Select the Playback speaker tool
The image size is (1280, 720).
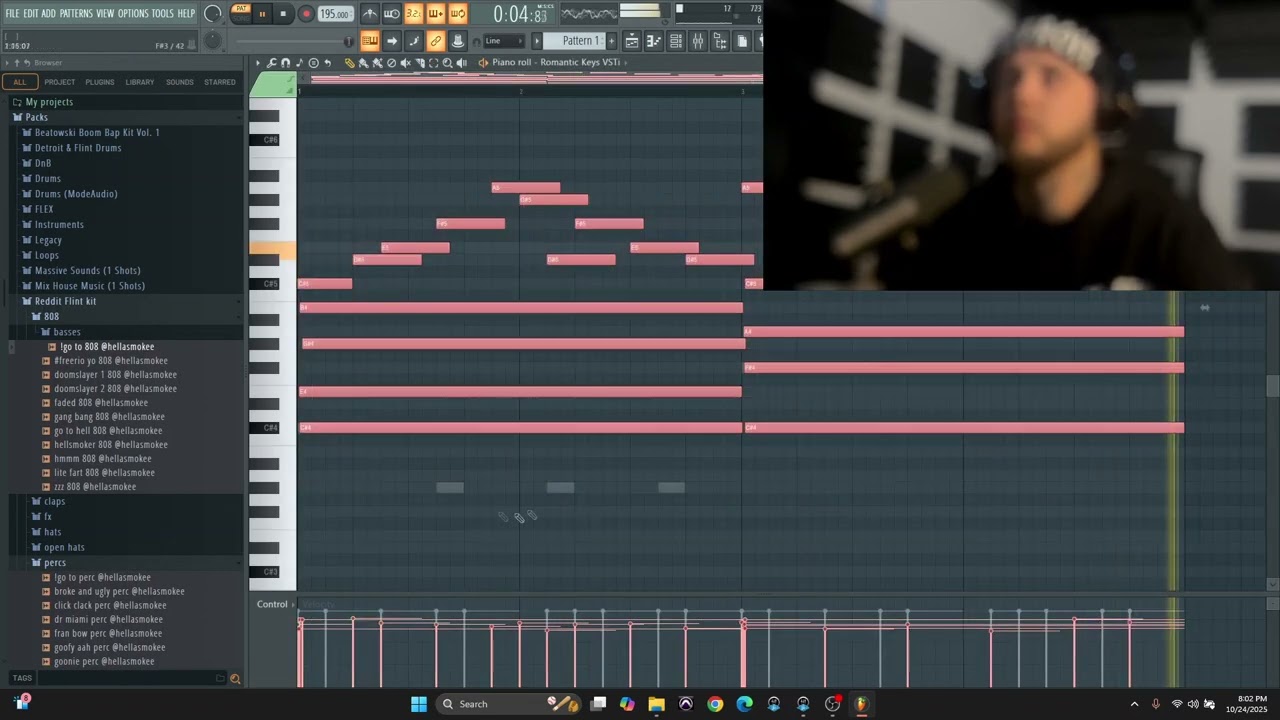pyautogui.click(x=462, y=62)
